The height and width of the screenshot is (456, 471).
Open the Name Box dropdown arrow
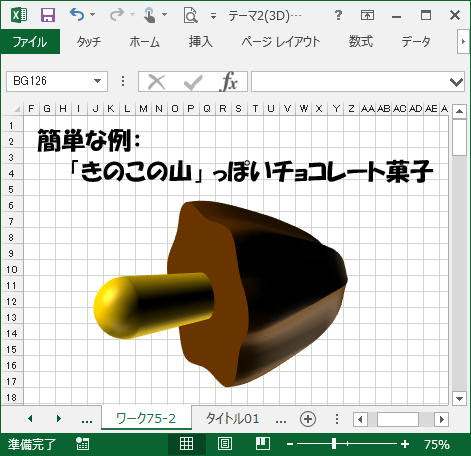coord(97,81)
